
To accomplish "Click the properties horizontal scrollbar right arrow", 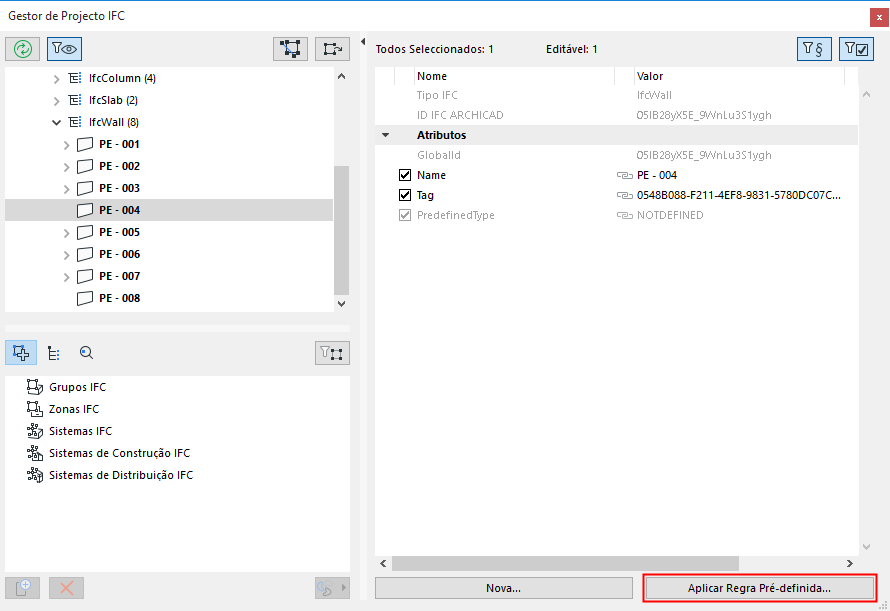I will pos(850,563).
